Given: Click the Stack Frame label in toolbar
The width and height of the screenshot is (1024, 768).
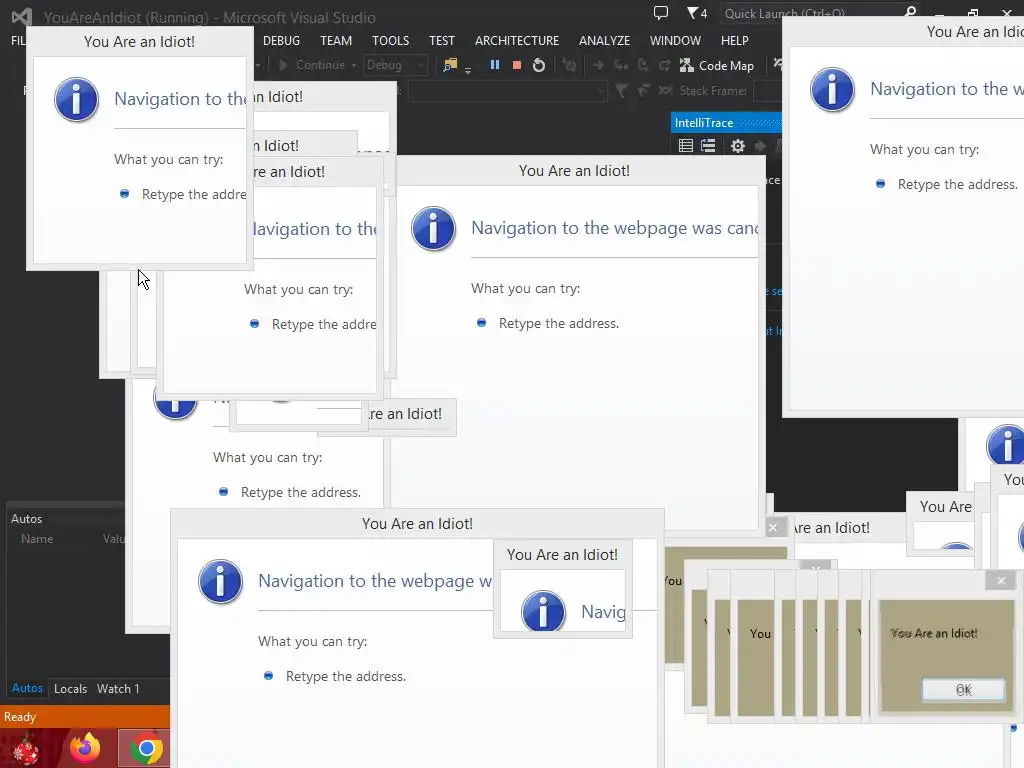Looking at the screenshot, I should pyautogui.click(x=713, y=91).
